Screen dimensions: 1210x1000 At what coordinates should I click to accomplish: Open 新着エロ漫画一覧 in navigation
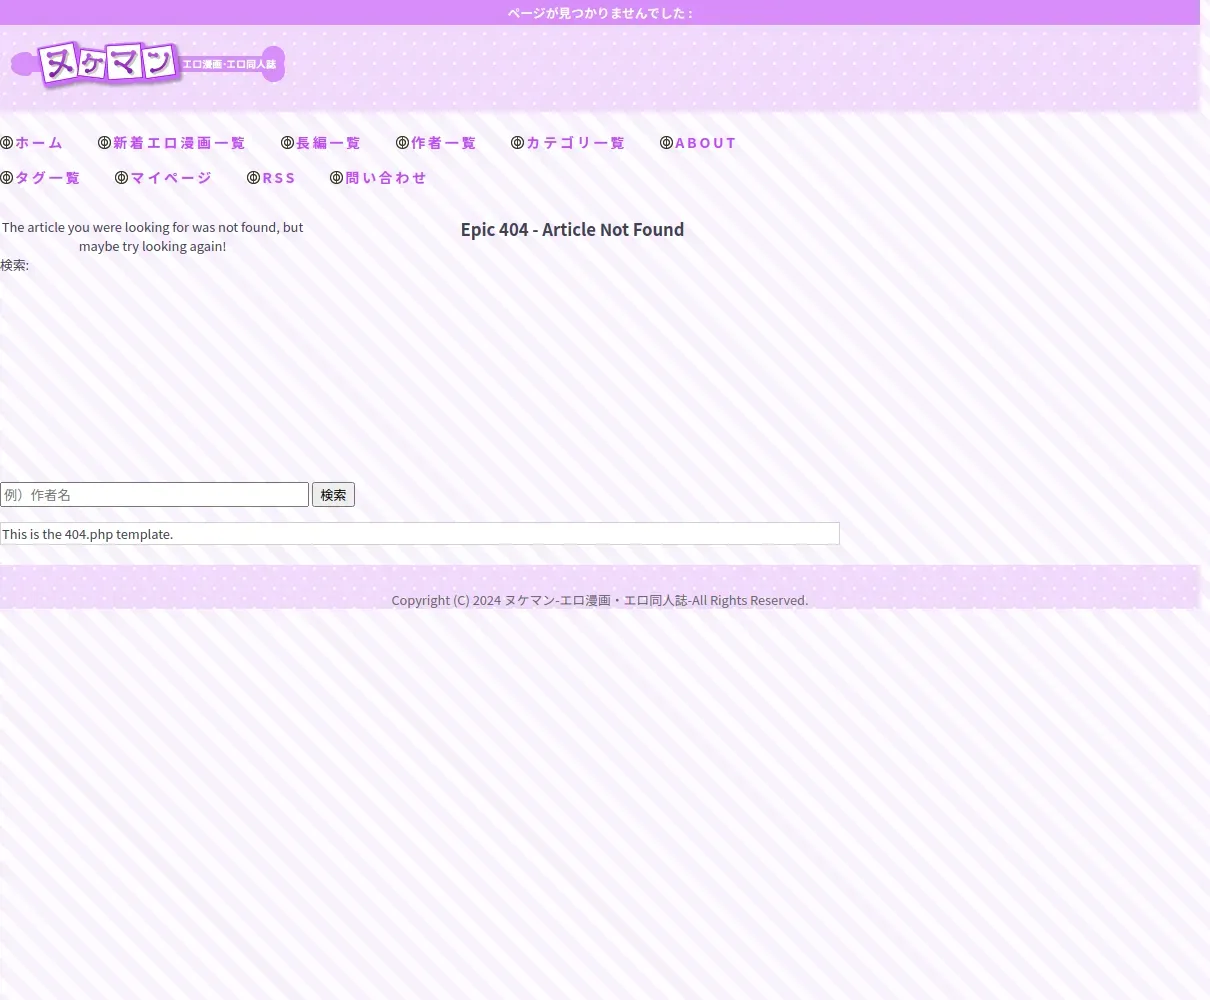pyautogui.click(x=179, y=143)
